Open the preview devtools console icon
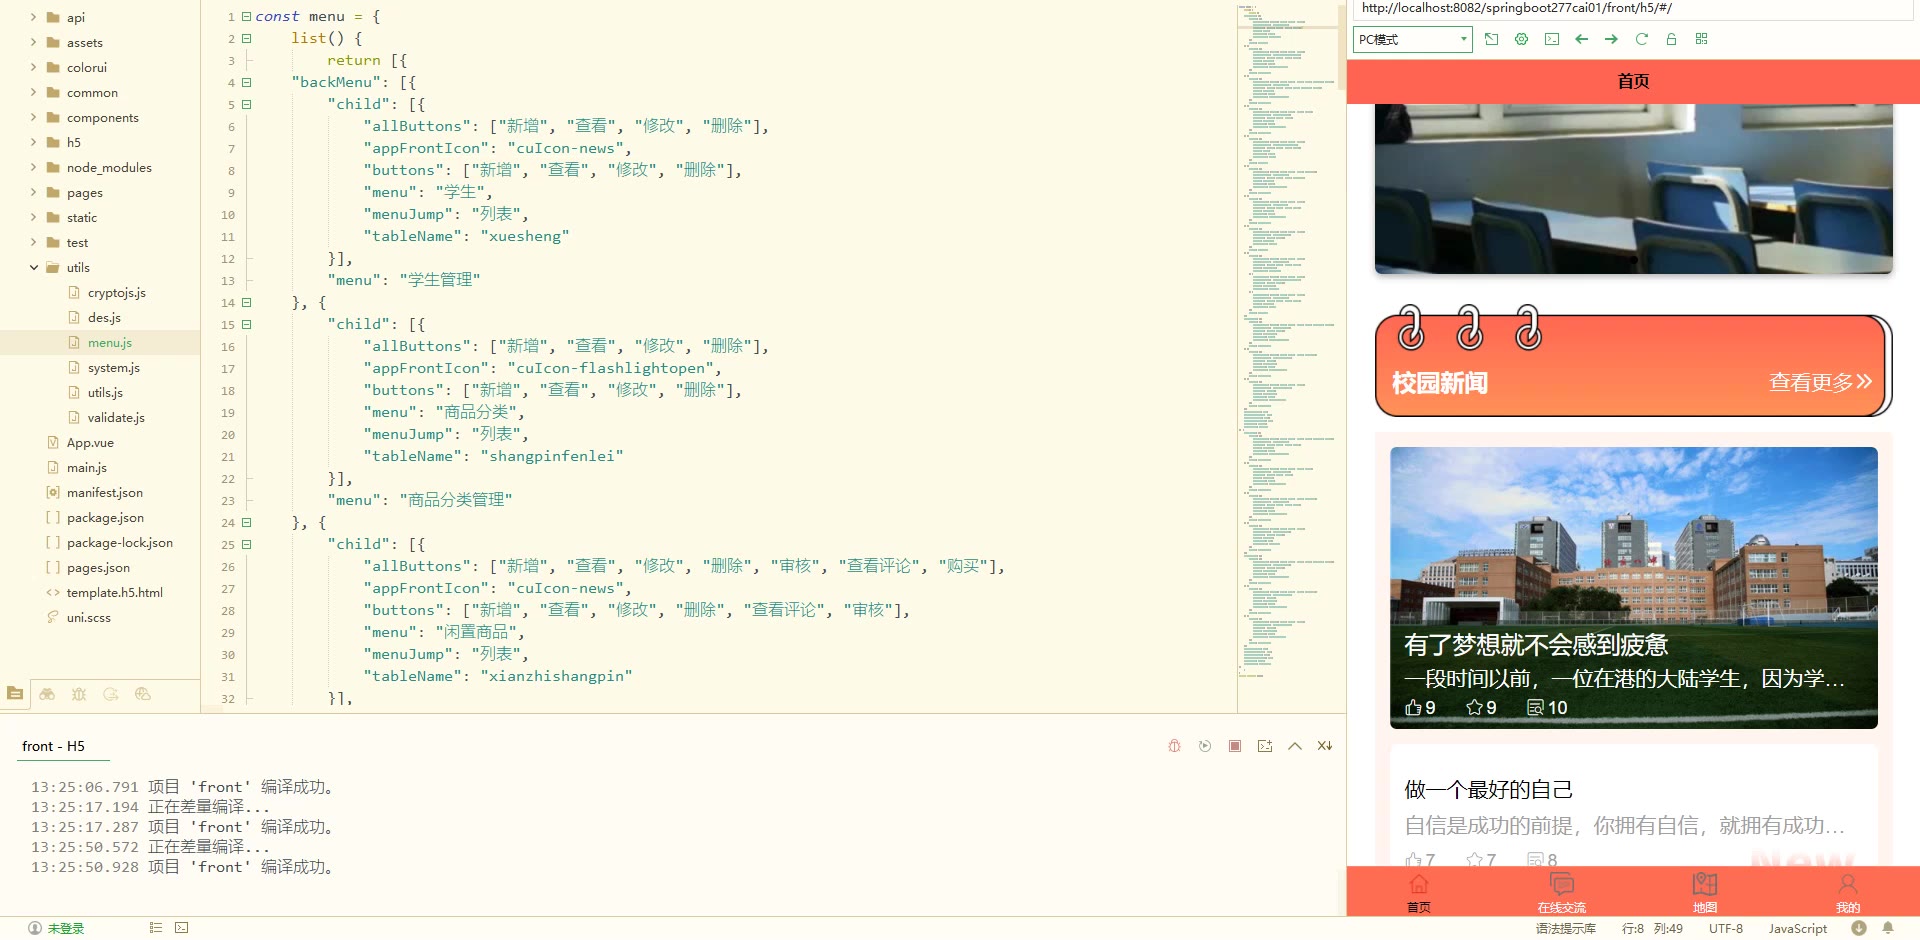This screenshot has width=1920, height=940. coord(1551,39)
